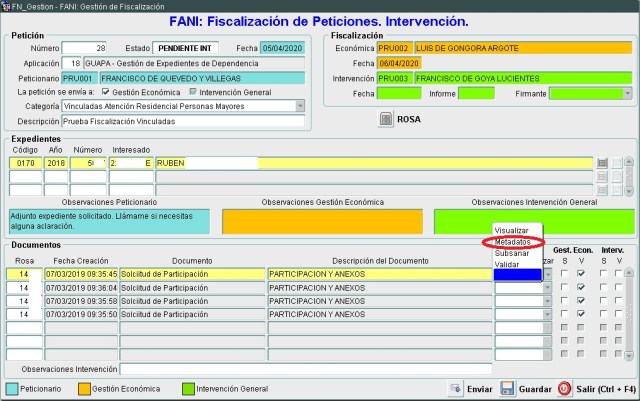Open action dropdown on second document row

(547, 287)
